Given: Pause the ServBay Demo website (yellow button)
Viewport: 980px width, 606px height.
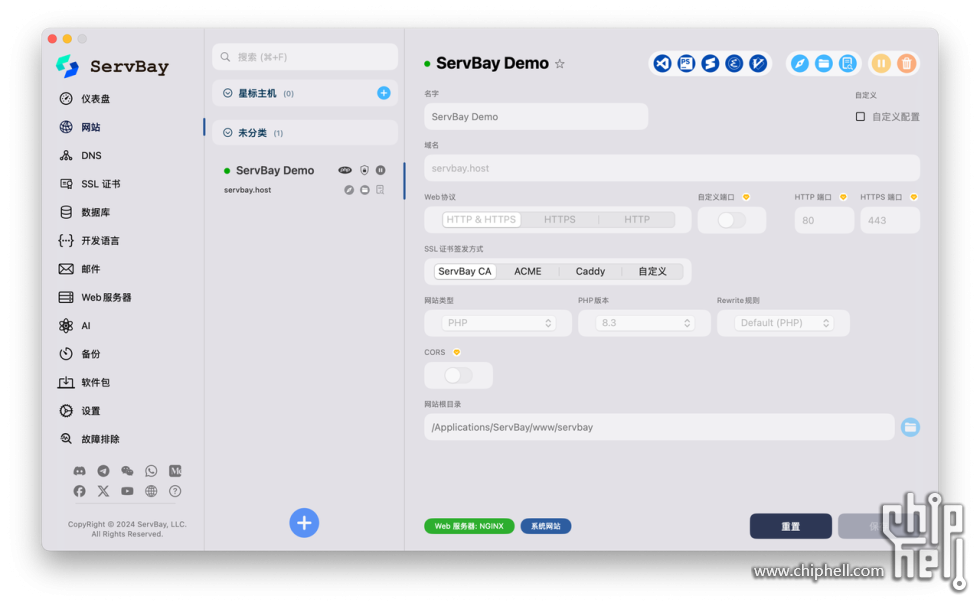Looking at the screenshot, I should point(881,63).
